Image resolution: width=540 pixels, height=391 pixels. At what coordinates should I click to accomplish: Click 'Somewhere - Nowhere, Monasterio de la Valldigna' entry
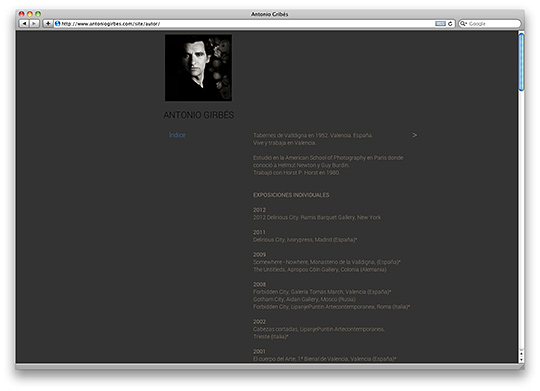click(x=327, y=262)
